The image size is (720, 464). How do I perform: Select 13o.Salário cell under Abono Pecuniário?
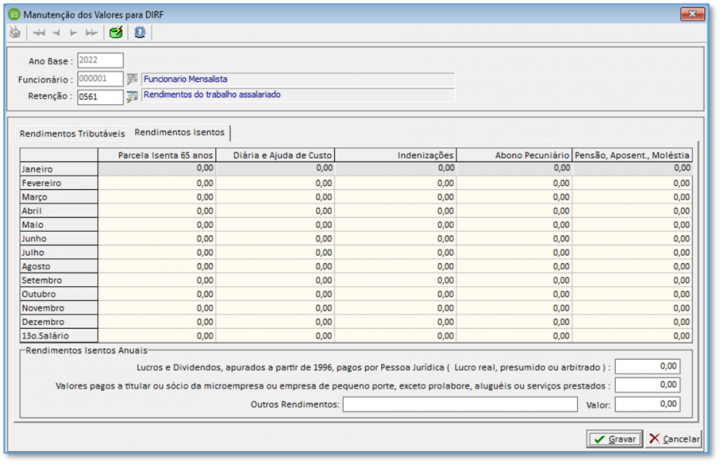click(x=513, y=336)
